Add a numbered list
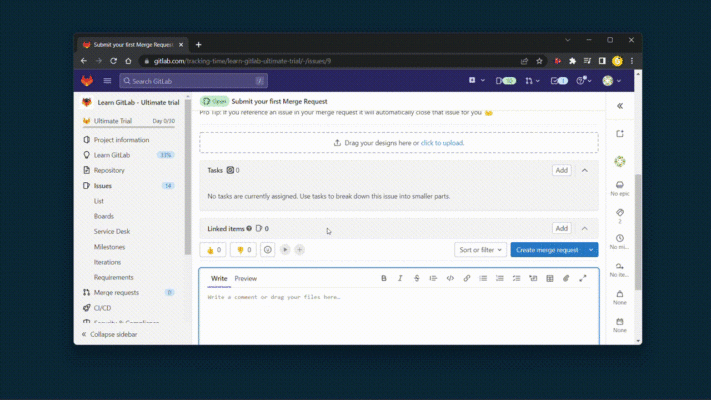 click(x=500, y=278)
